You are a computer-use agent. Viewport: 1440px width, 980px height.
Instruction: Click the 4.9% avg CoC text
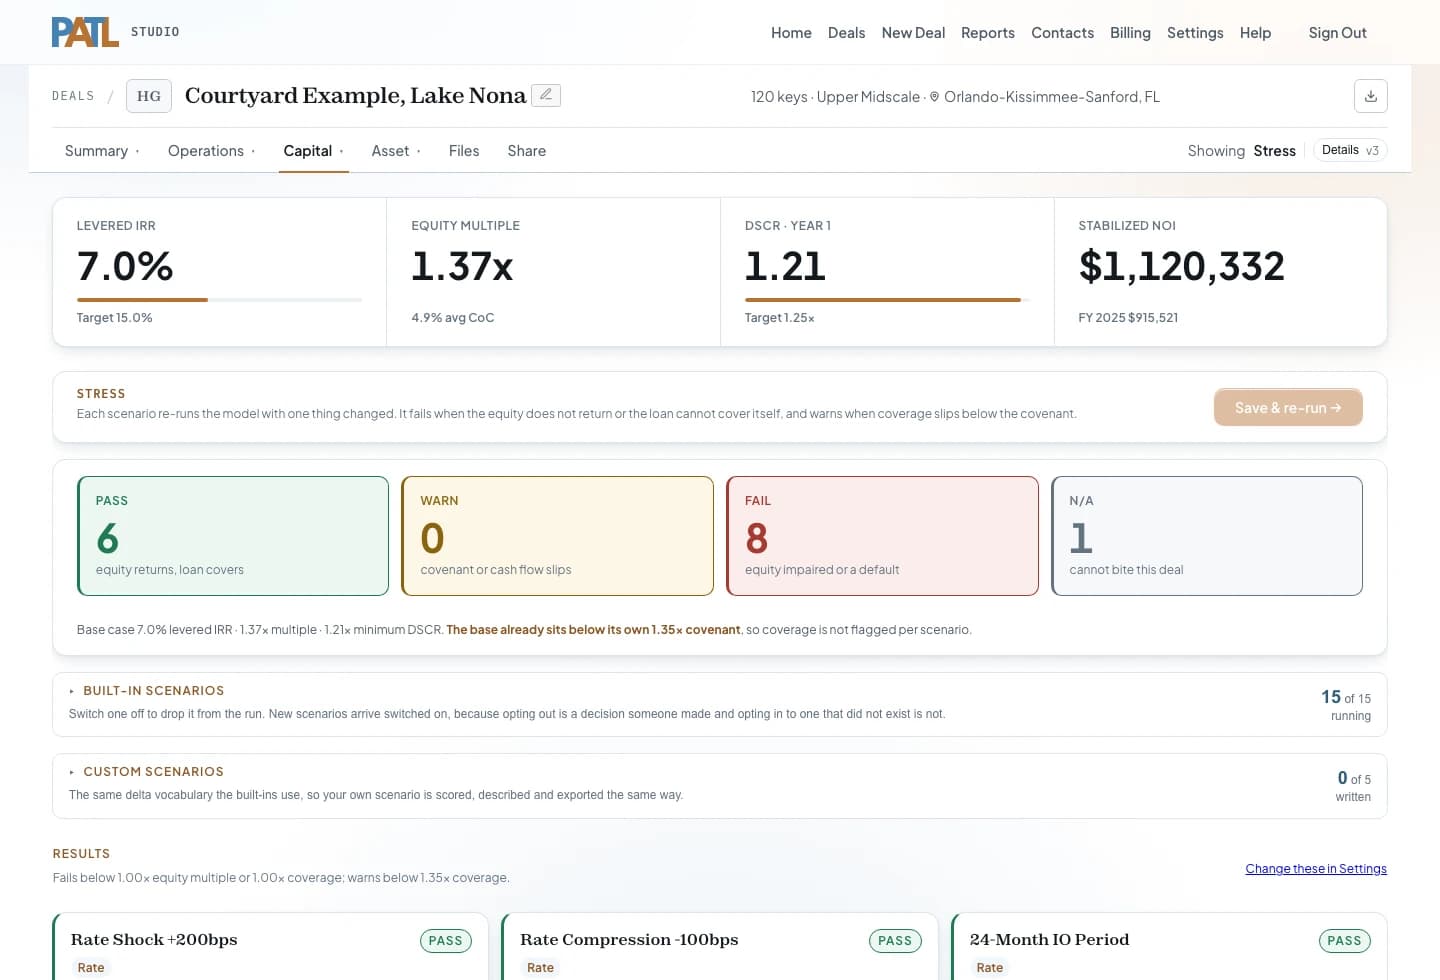(452, 318)
